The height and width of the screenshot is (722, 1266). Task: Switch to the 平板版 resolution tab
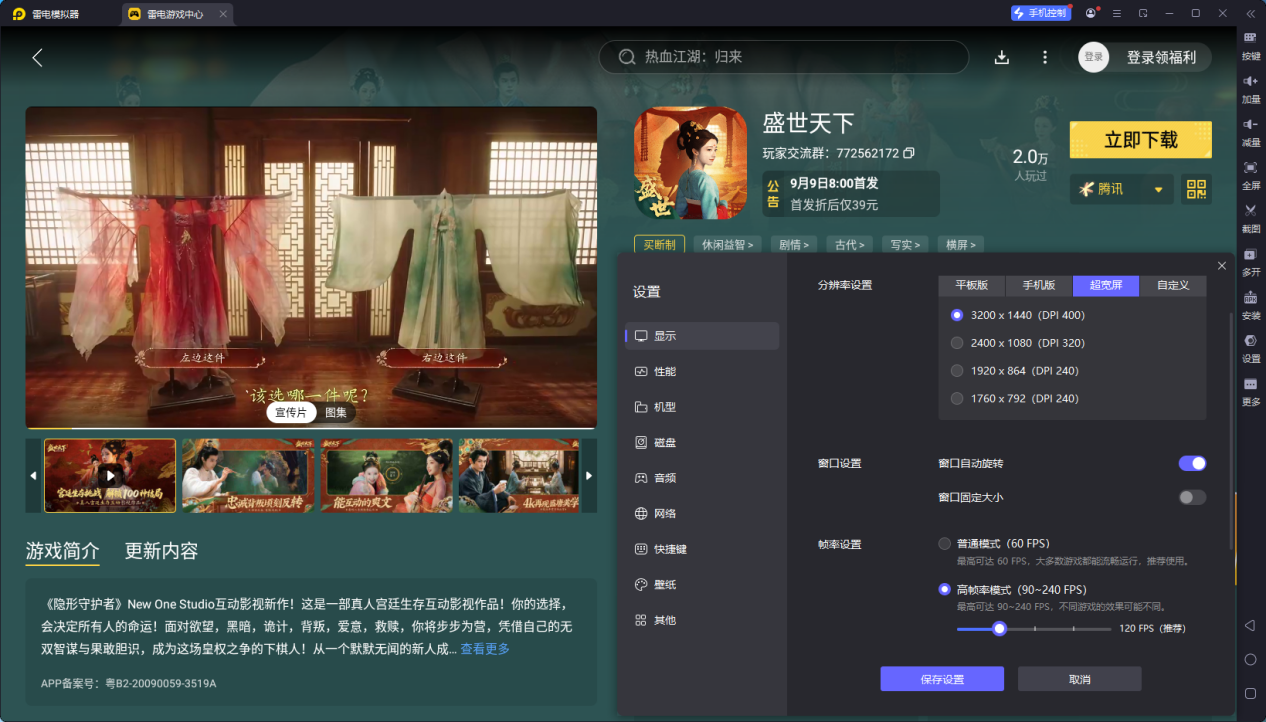coord(972,285)
